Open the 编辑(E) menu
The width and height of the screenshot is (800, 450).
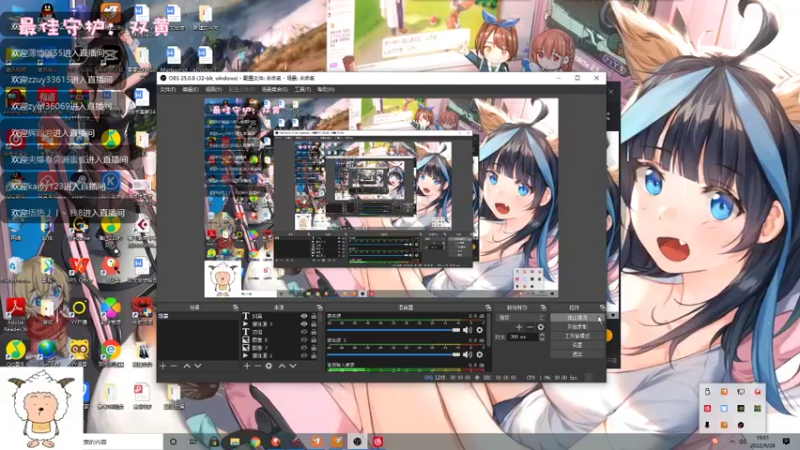190,90
